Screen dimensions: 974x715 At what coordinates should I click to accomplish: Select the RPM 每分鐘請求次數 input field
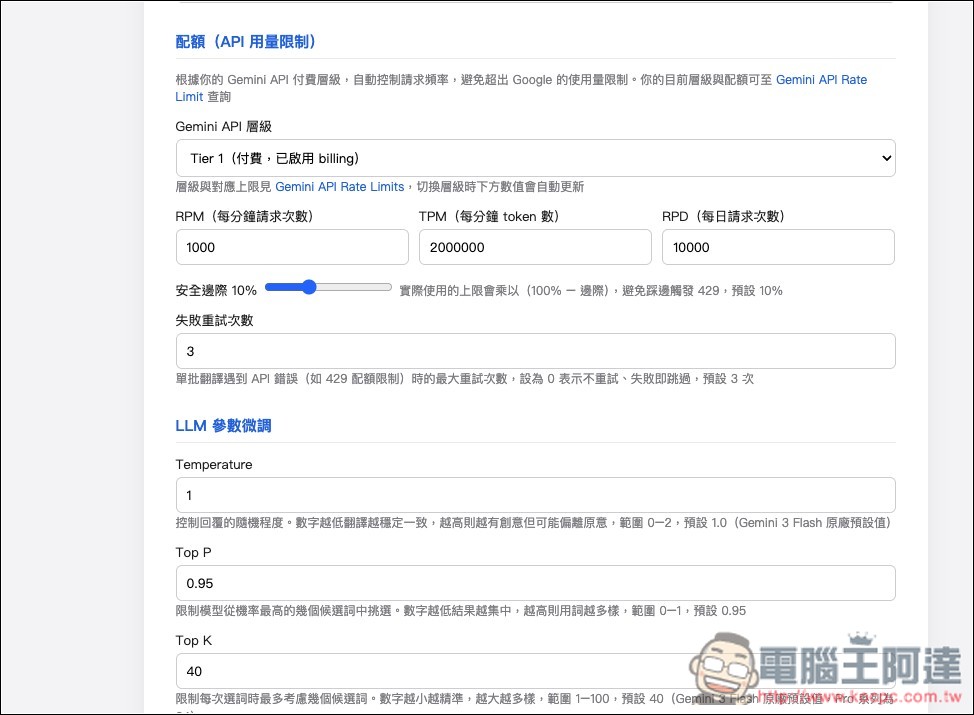pos(292,247)
